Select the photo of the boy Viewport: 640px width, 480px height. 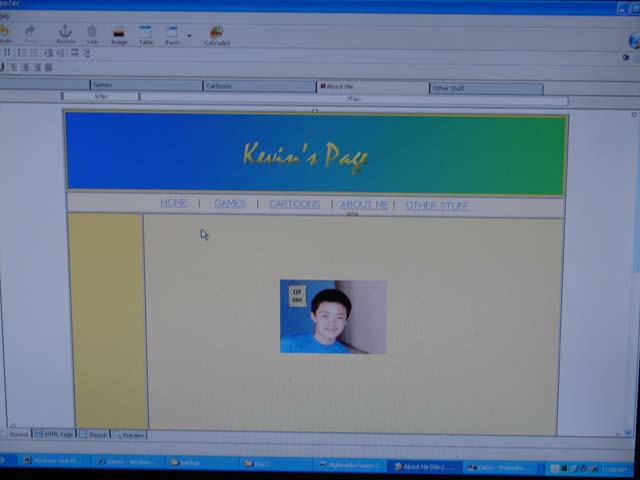333,316
